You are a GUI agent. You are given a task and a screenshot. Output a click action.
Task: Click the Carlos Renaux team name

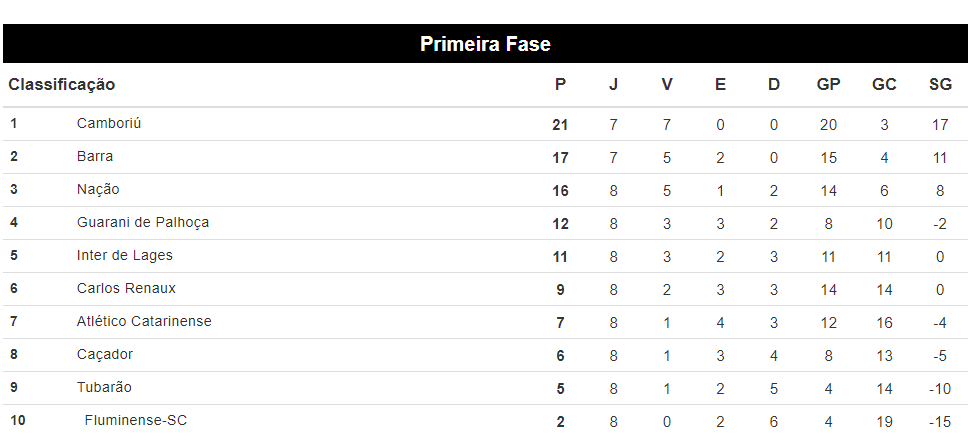pyautogui.click(x=126, y=288)
